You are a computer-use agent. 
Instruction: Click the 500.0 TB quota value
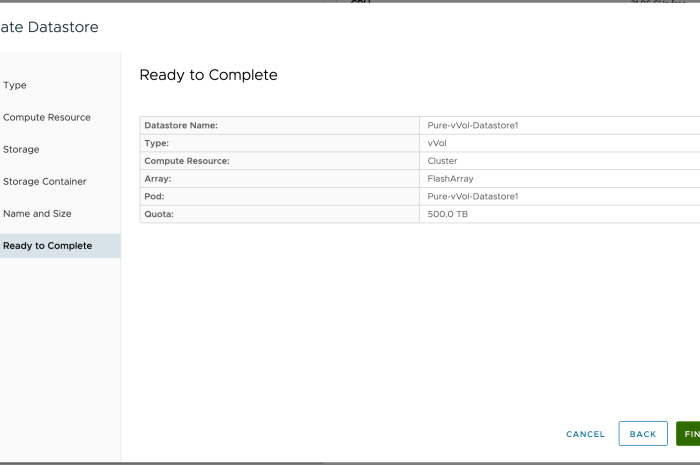tap(447, 215)
